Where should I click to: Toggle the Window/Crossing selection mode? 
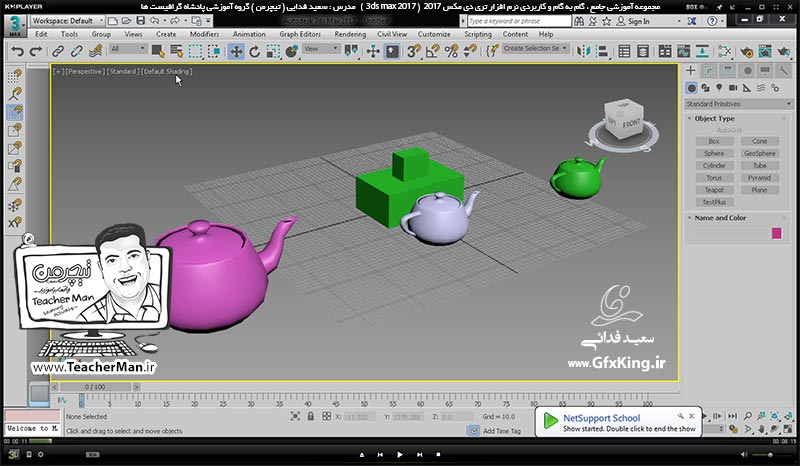214,51
